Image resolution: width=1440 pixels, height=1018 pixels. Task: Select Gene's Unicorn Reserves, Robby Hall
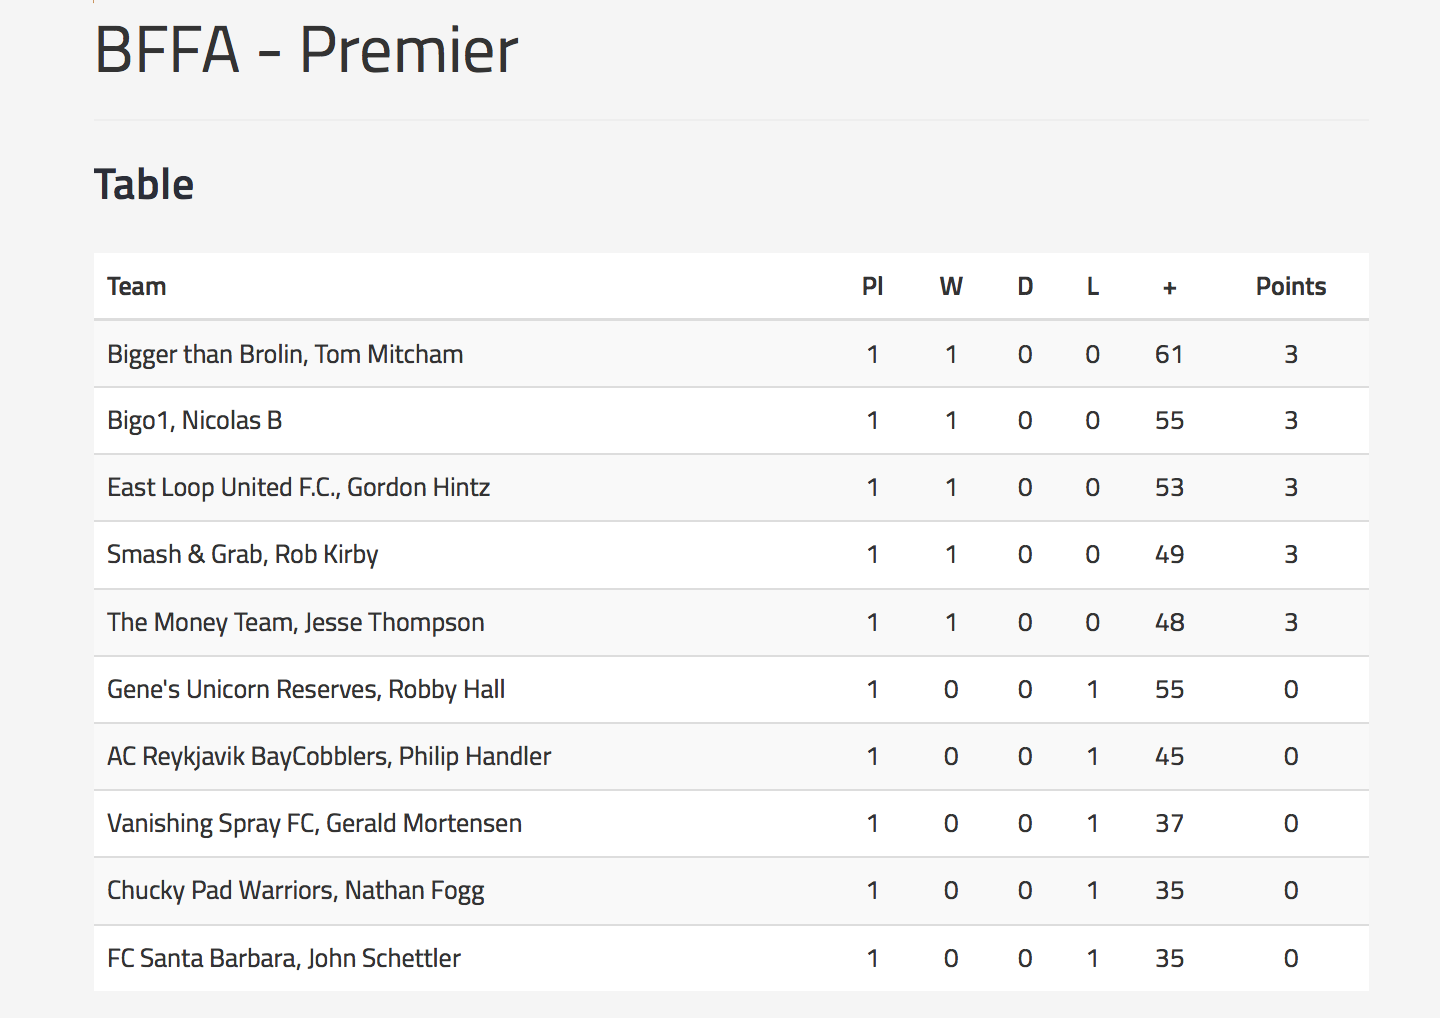tap(306, 690)
